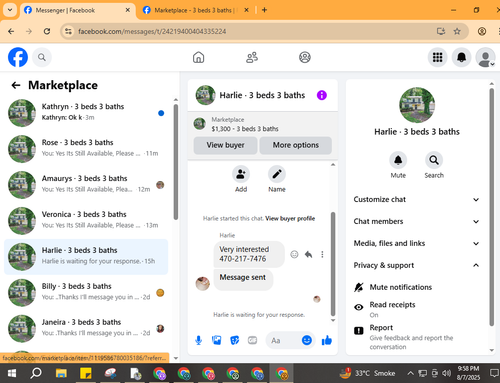
Task: Reply to Harlie's message with arrow icon
Action: [x=308, y=254]
